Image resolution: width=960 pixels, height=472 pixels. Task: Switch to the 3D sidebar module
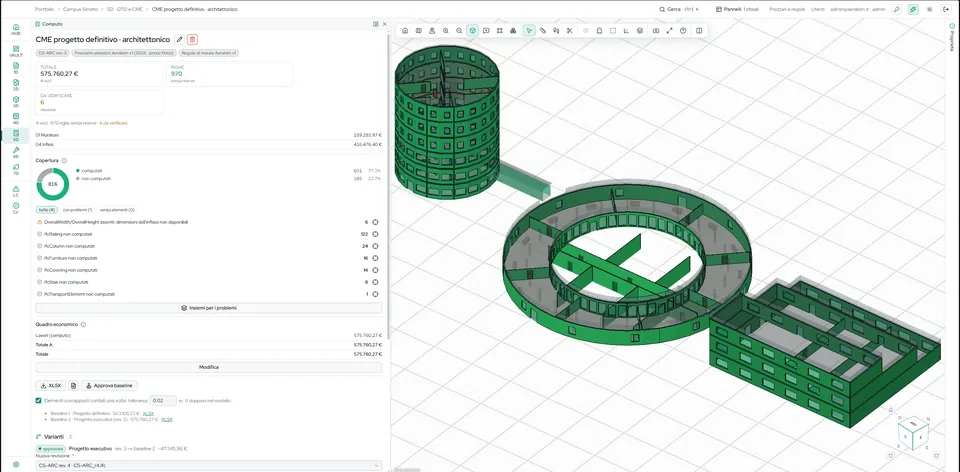15,102
